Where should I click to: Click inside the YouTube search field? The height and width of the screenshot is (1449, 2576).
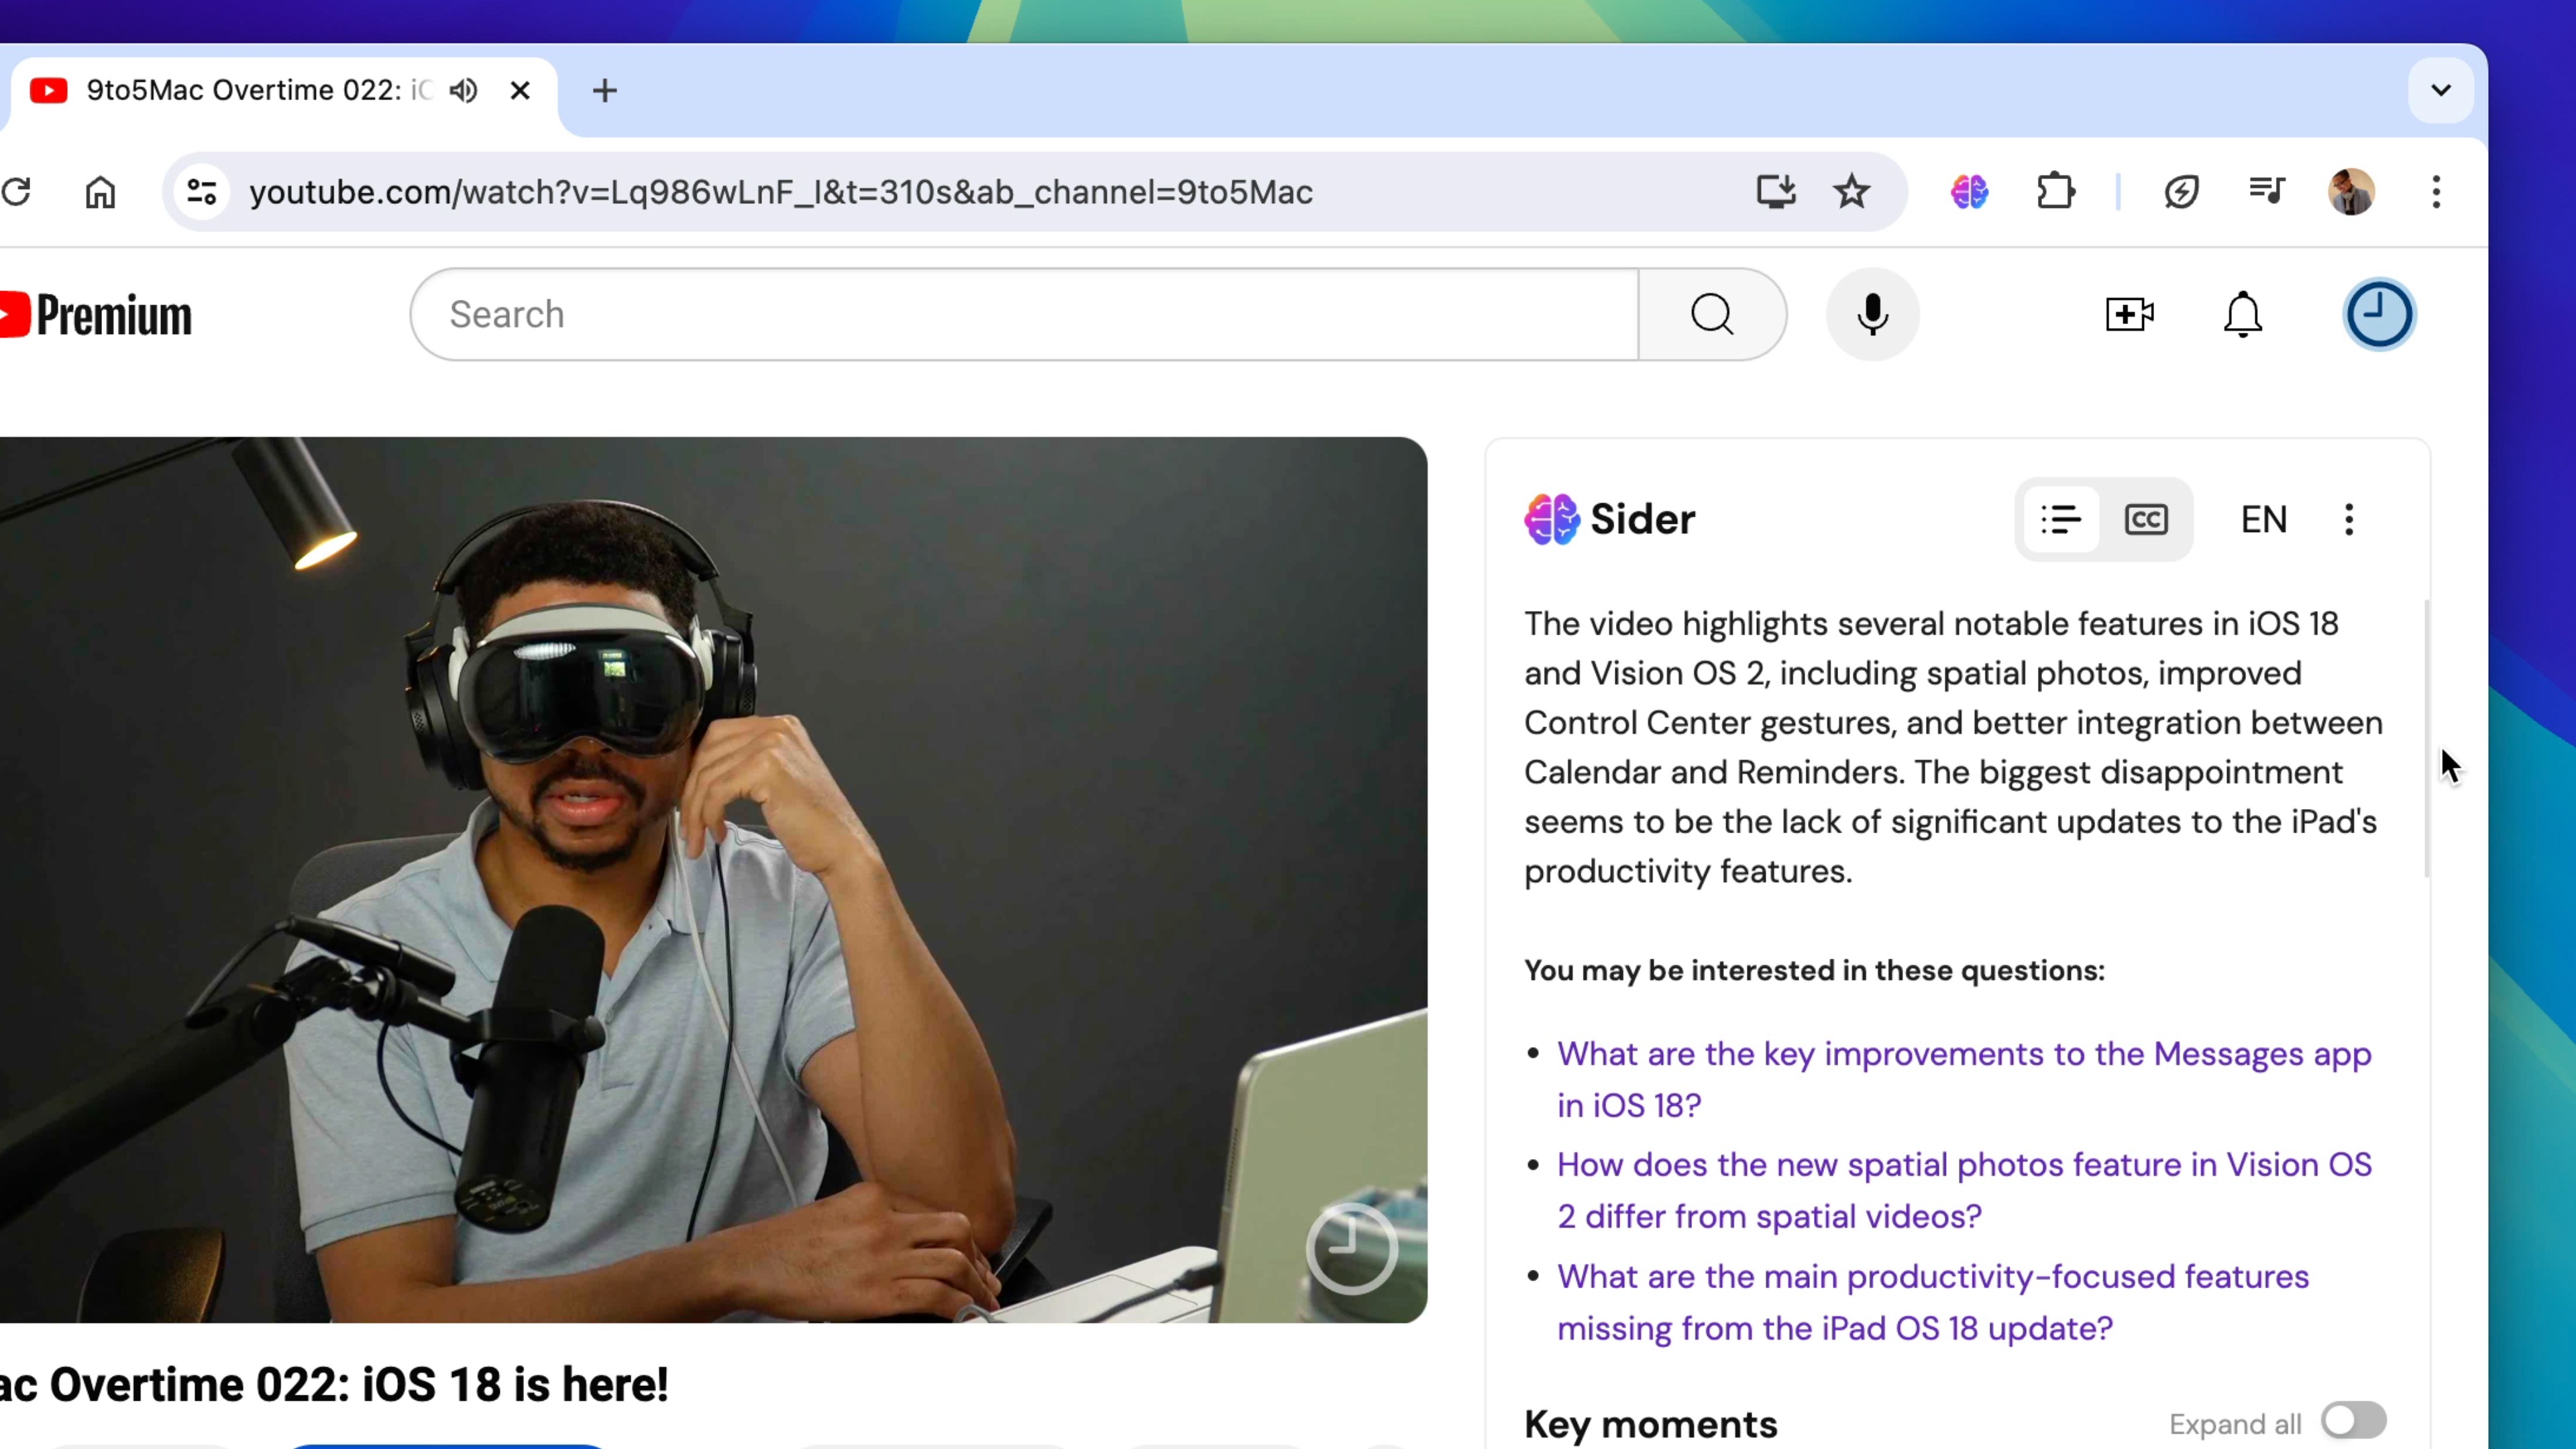click(x=1000, y=314)
